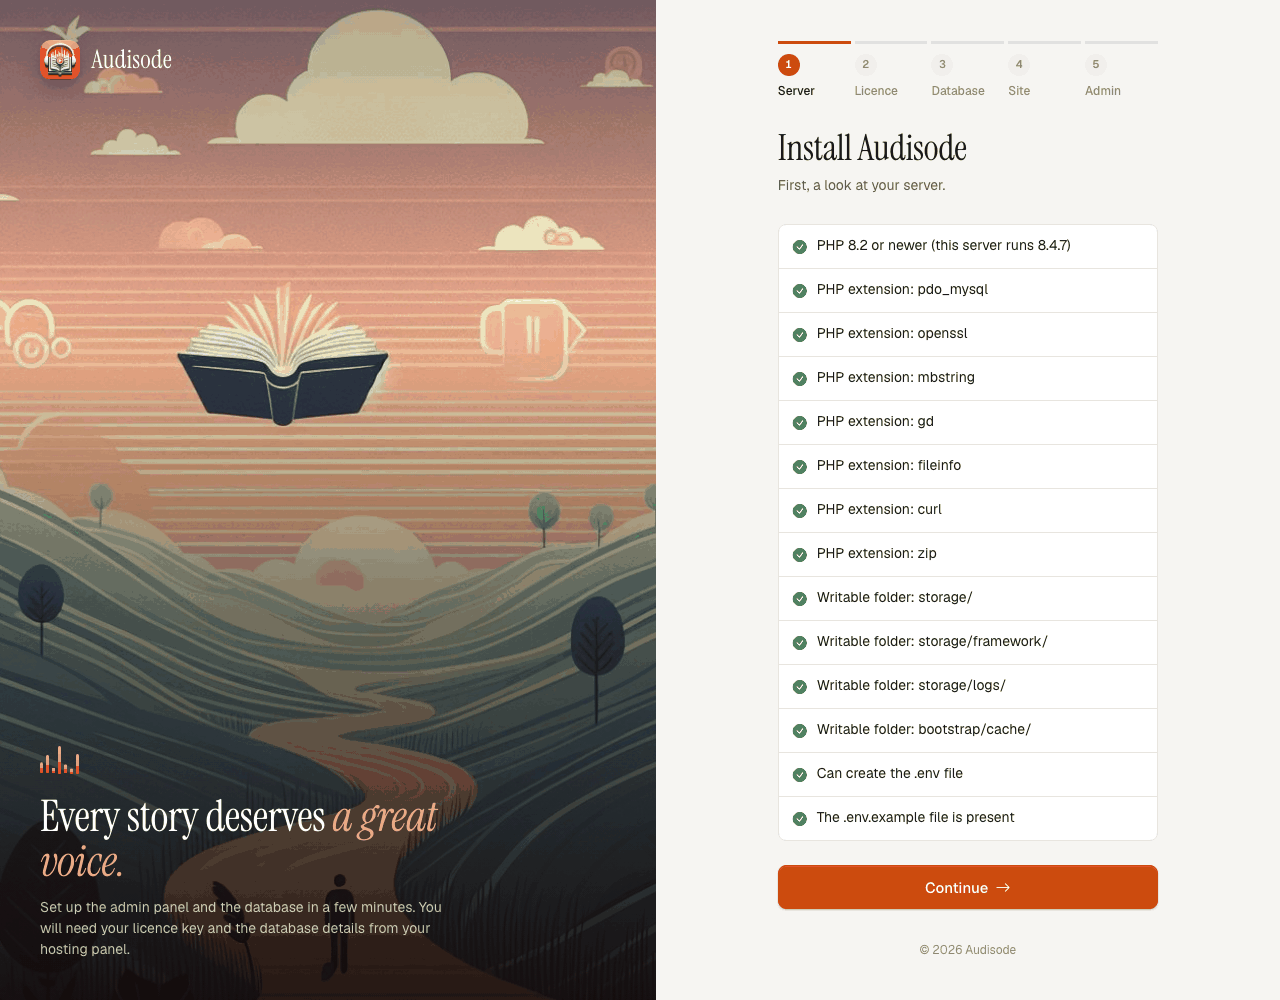Click the check icon for storage/logs/ folder
The height and width of the screenshot is (1000, 1280).
point(800,687)
